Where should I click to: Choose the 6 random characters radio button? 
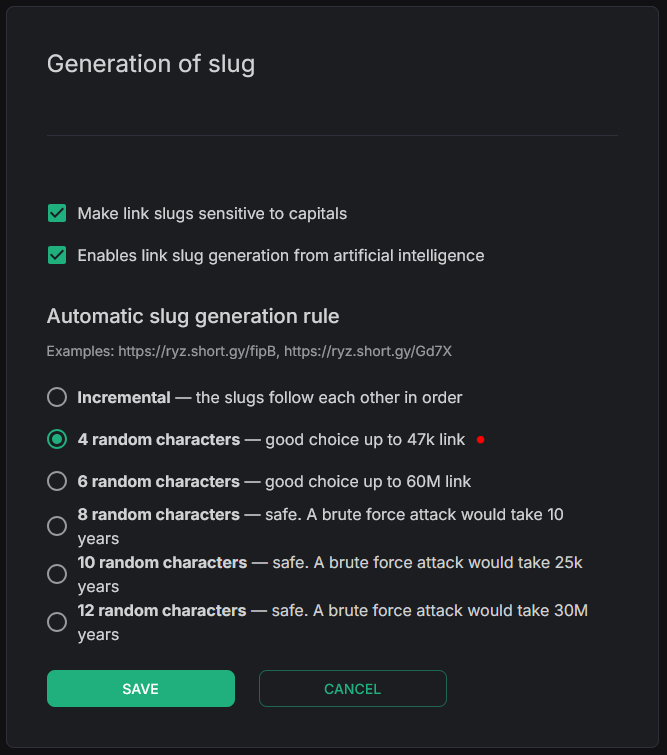coord(57,481)
